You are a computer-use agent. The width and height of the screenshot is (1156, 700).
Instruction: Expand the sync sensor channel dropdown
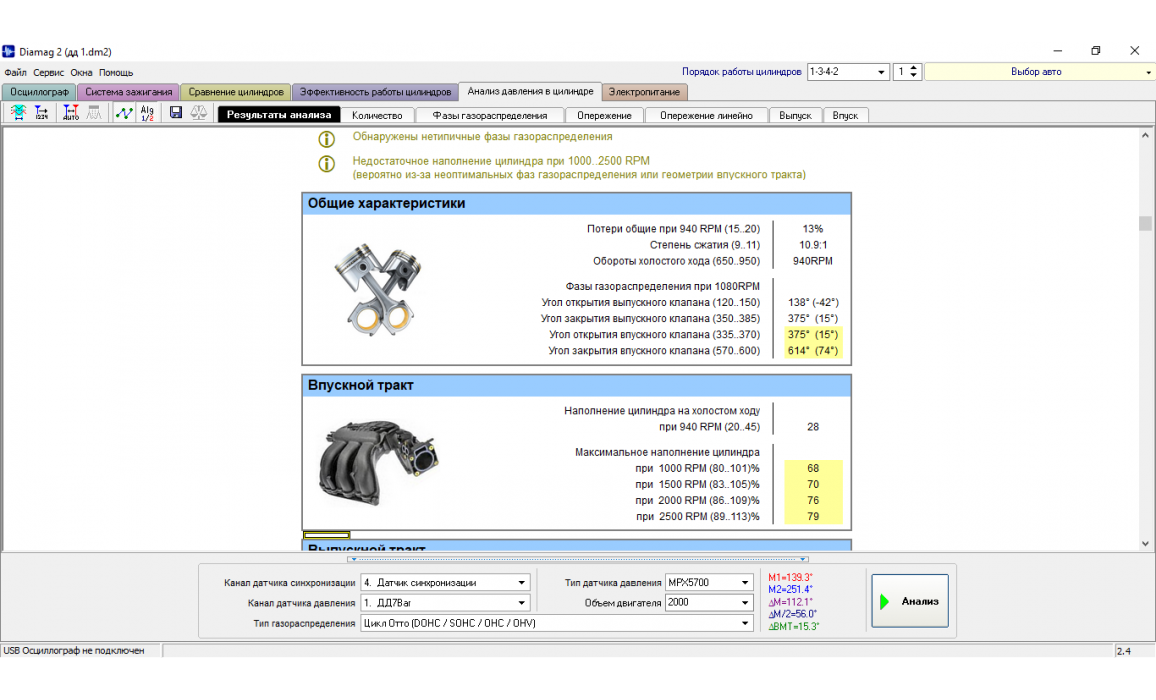click(x=521, y=582)
